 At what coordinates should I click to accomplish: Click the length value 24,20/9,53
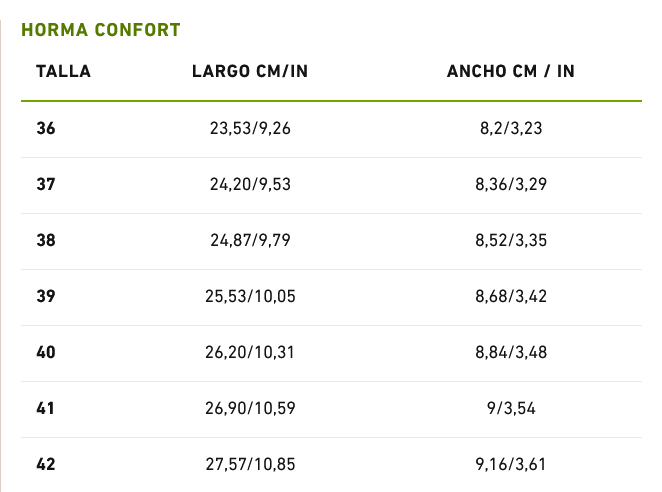250,185
